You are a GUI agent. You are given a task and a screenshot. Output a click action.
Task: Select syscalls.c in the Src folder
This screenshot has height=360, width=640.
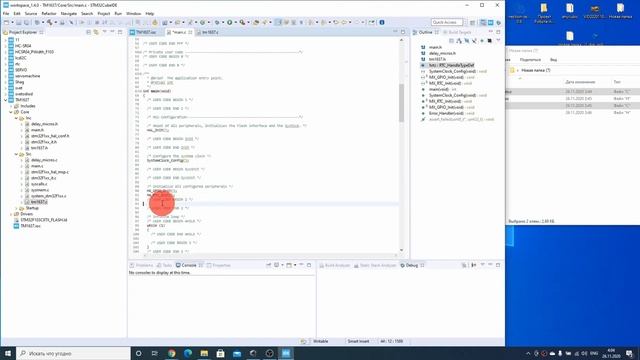pyautogui.click(x=40, y=184)
